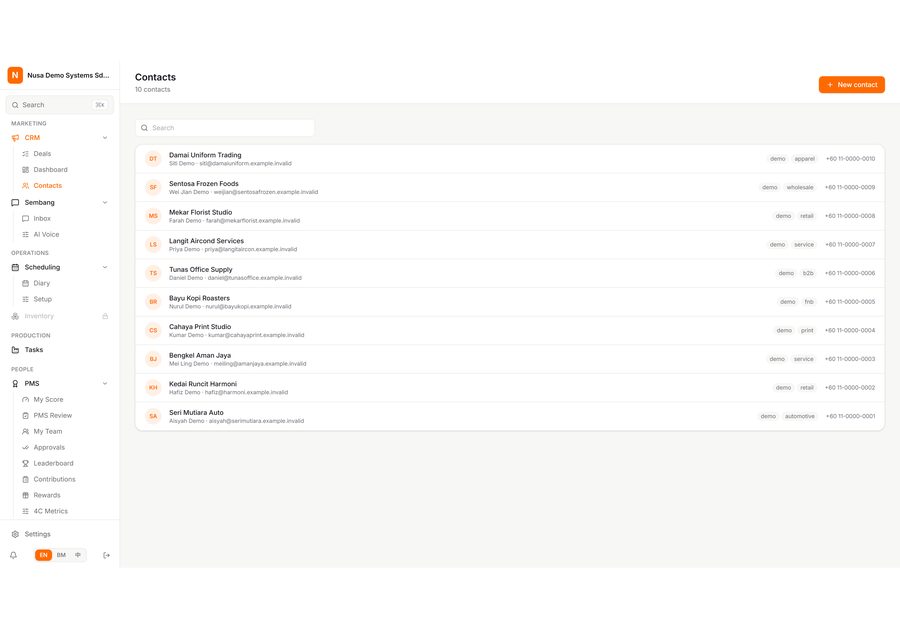Click the wholesale tag on Sentosa
The image size is (900, 629).
(800, 188)
